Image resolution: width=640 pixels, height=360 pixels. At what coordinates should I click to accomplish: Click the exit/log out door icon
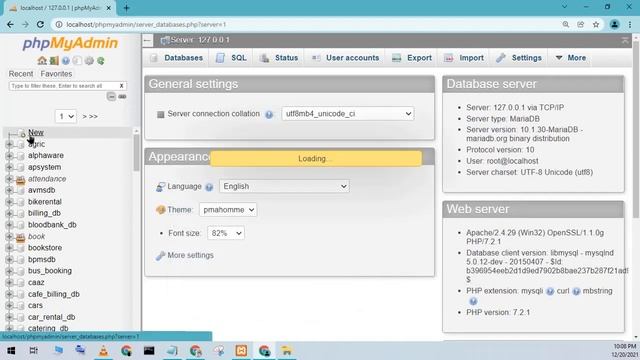[x=54, y=61]
